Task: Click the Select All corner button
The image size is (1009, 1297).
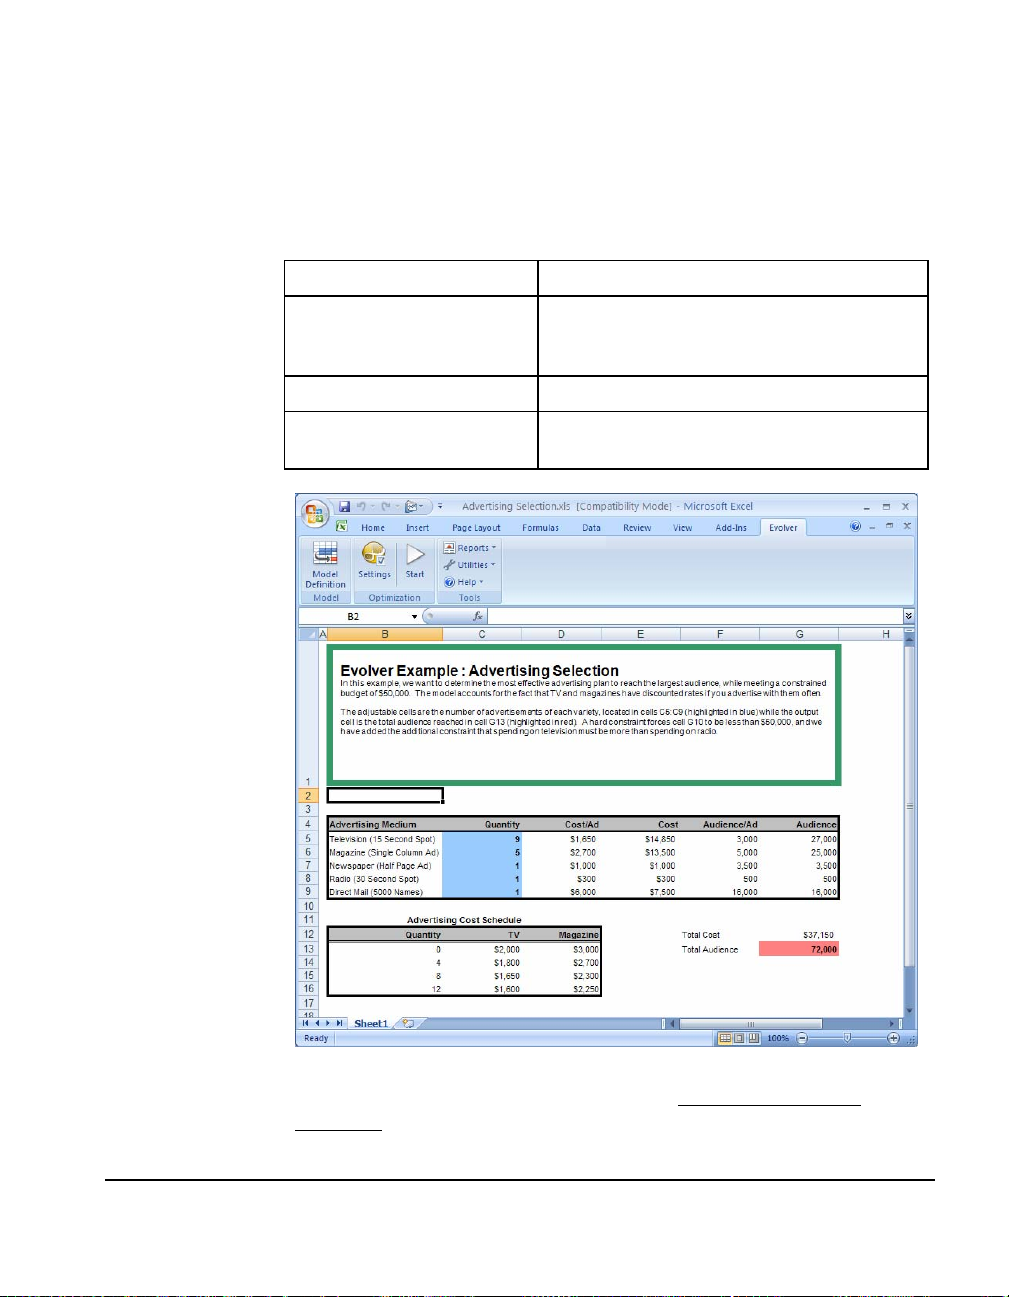Action: point(308,634)
